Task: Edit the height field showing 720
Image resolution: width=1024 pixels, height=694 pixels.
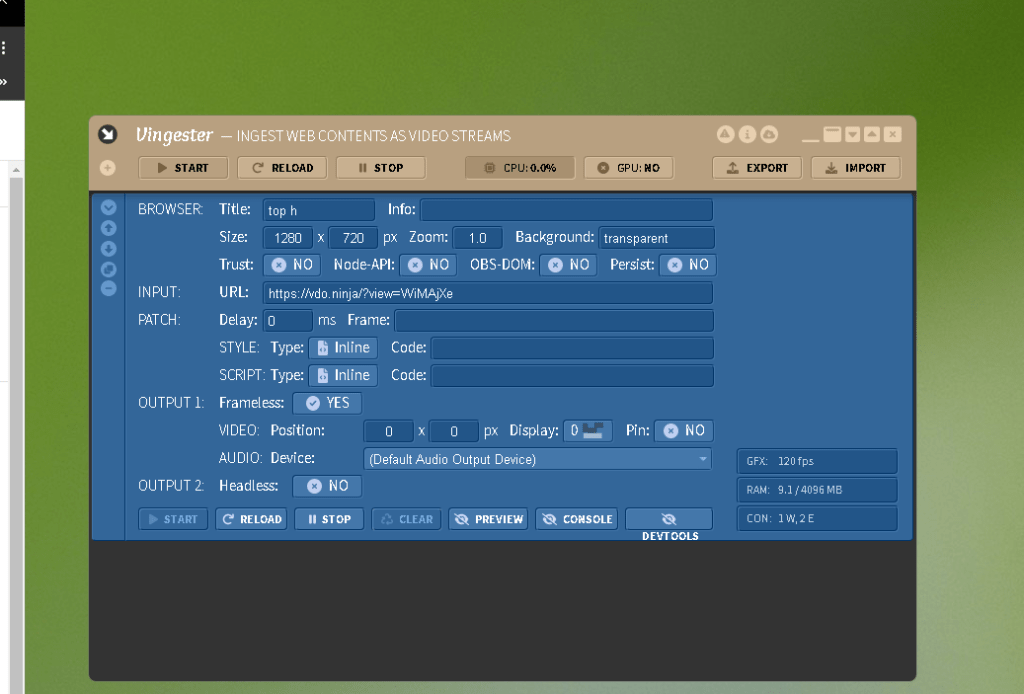Action: tap(353, 238)
